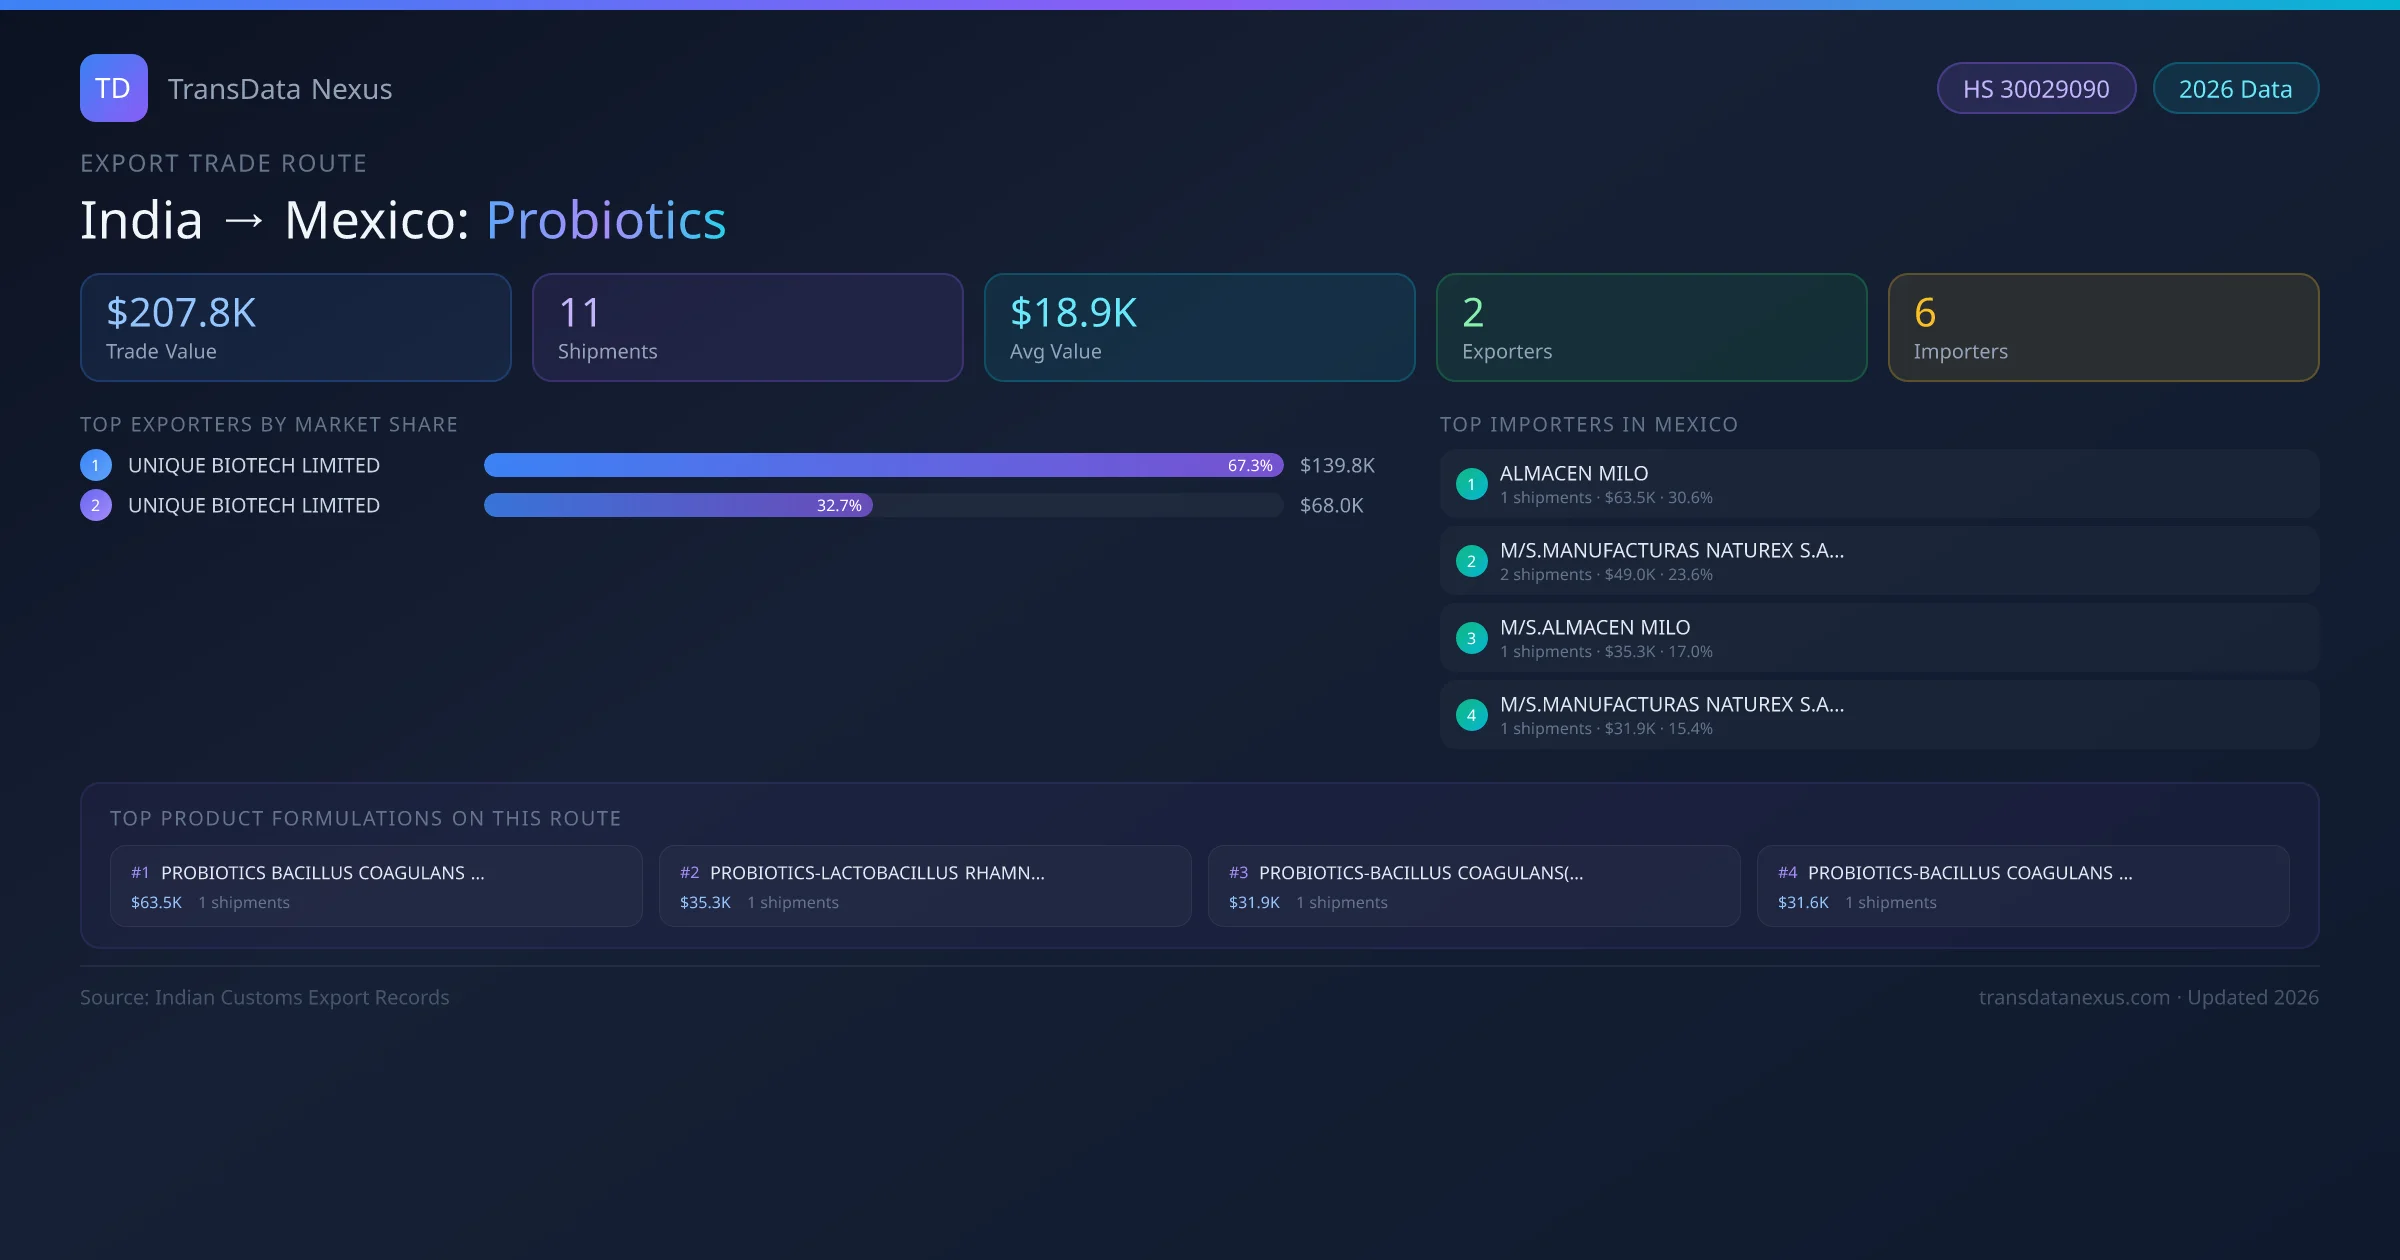Image resolution: width=2400 pixels, height=1260 pixels.
Task: Expand the #1 PROBIOTICS BACILLUS COAGULANS card
Action: pos(376,886)
